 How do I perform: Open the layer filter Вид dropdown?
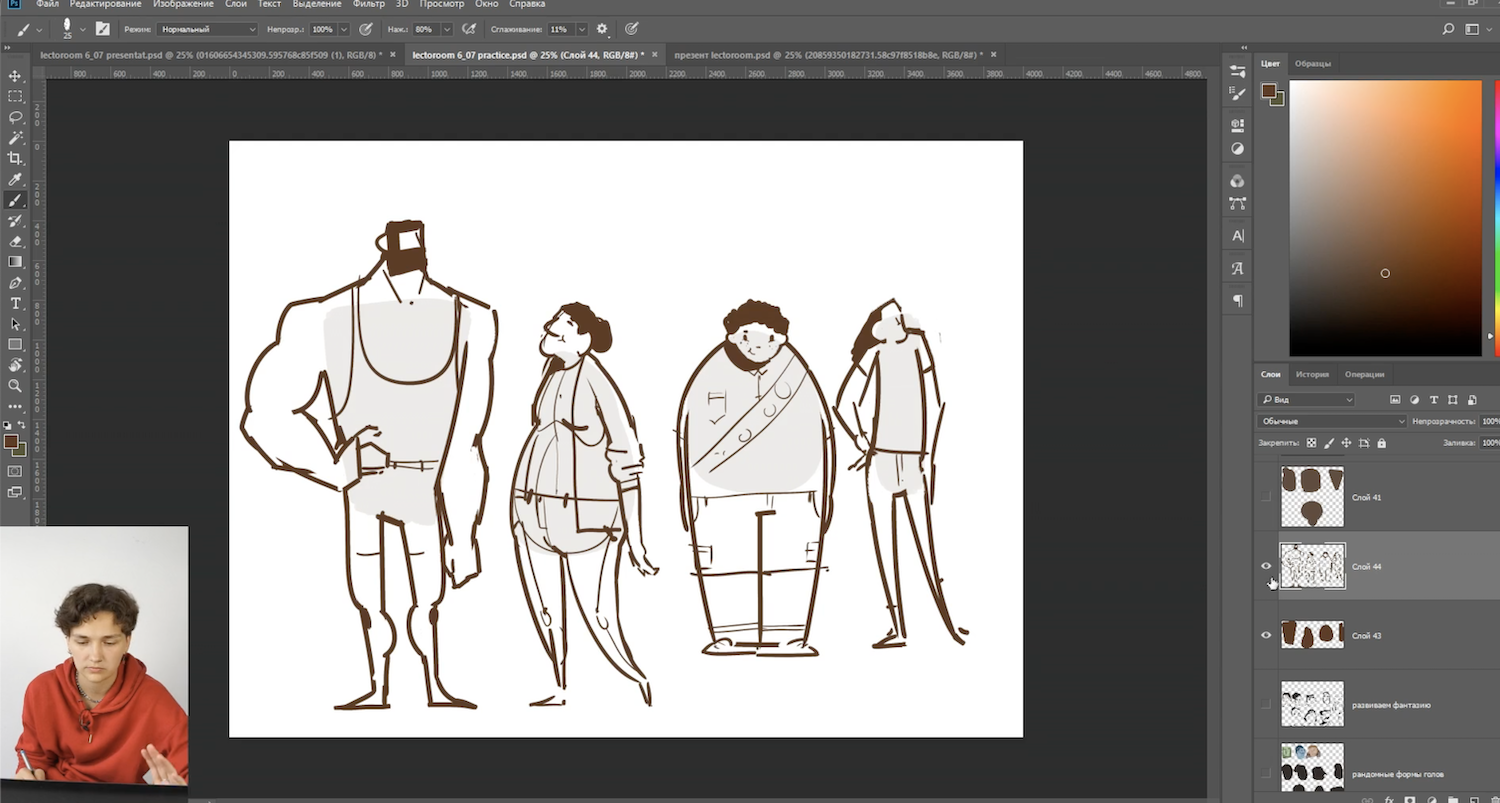(x=1306, y=400)
